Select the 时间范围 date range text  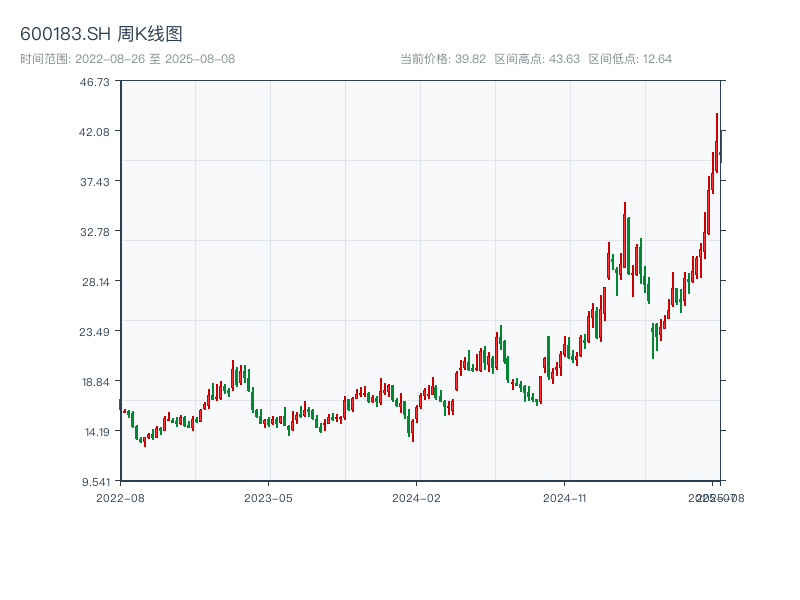(x=127, y=59)
